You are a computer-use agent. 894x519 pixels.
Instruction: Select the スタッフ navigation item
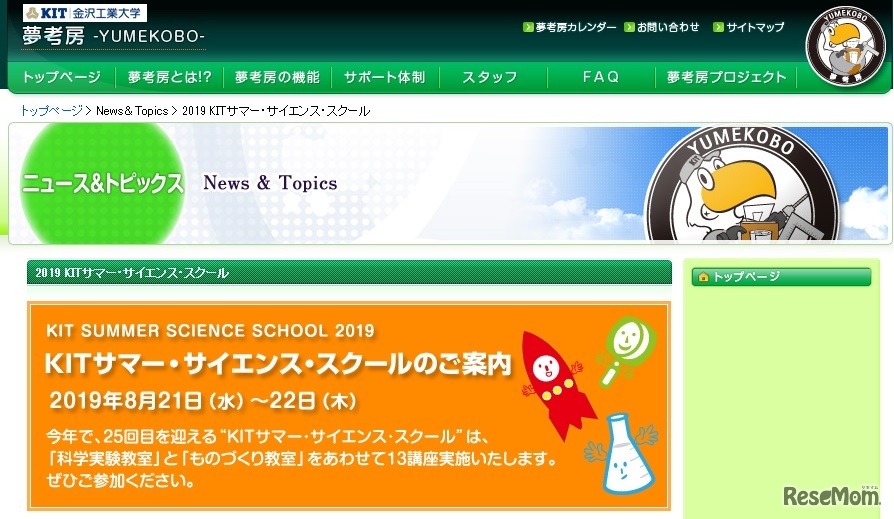[x=490, y=77]
